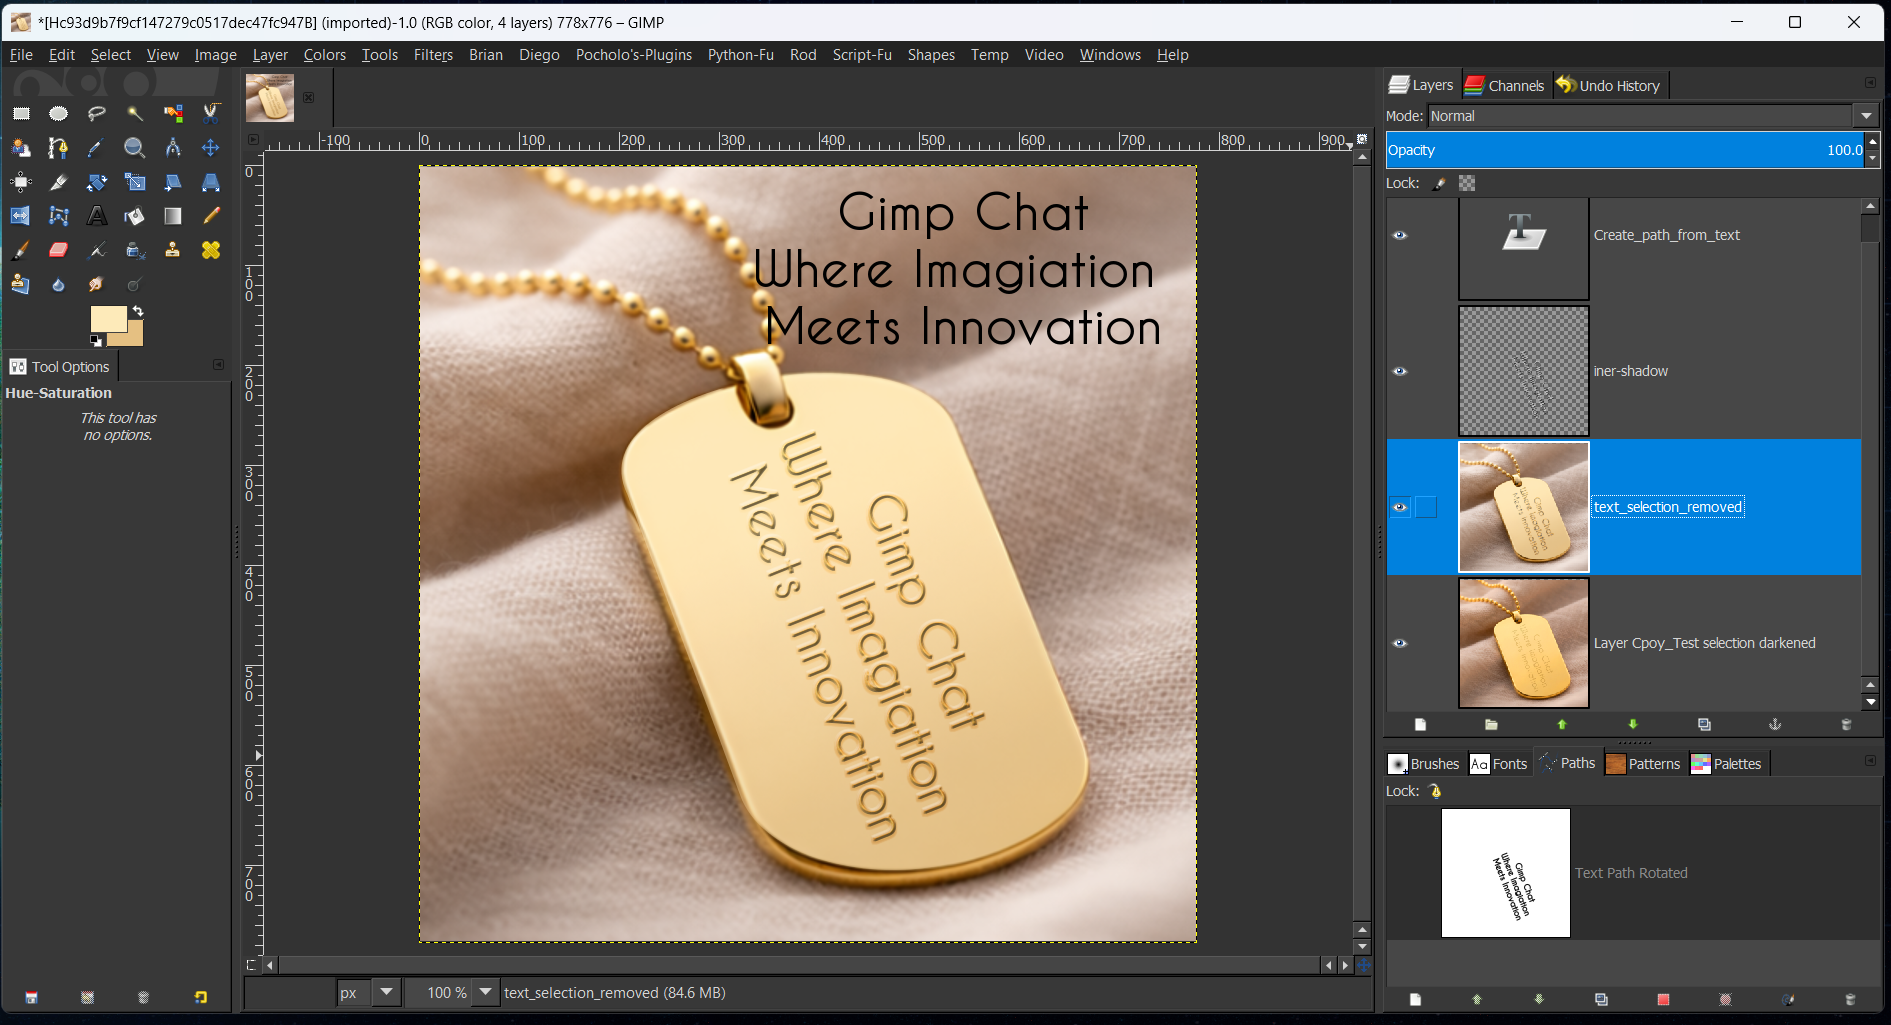
Task: Swap foreground and background colors arrow
Action: point(138,311)
